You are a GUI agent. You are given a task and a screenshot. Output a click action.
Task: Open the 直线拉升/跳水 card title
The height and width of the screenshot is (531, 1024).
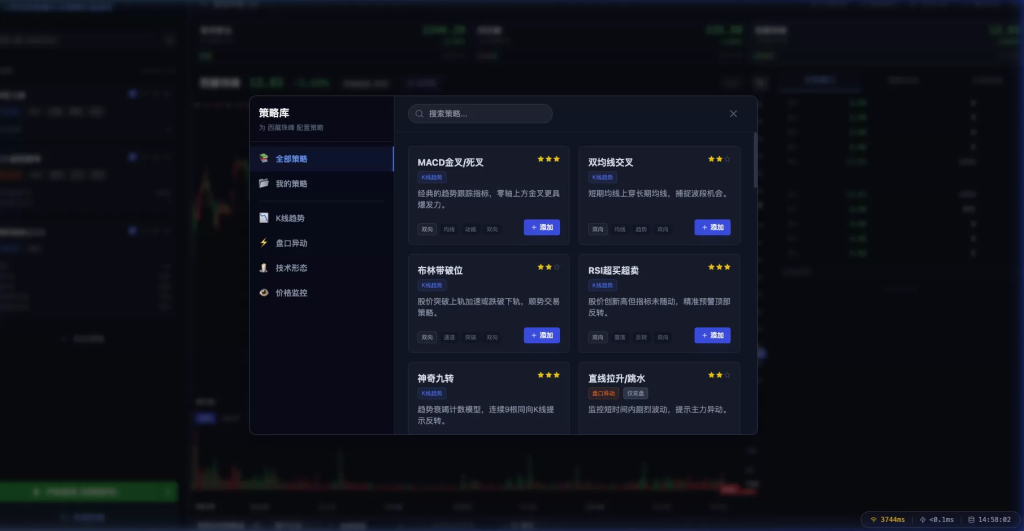click(x=616, y=378)
